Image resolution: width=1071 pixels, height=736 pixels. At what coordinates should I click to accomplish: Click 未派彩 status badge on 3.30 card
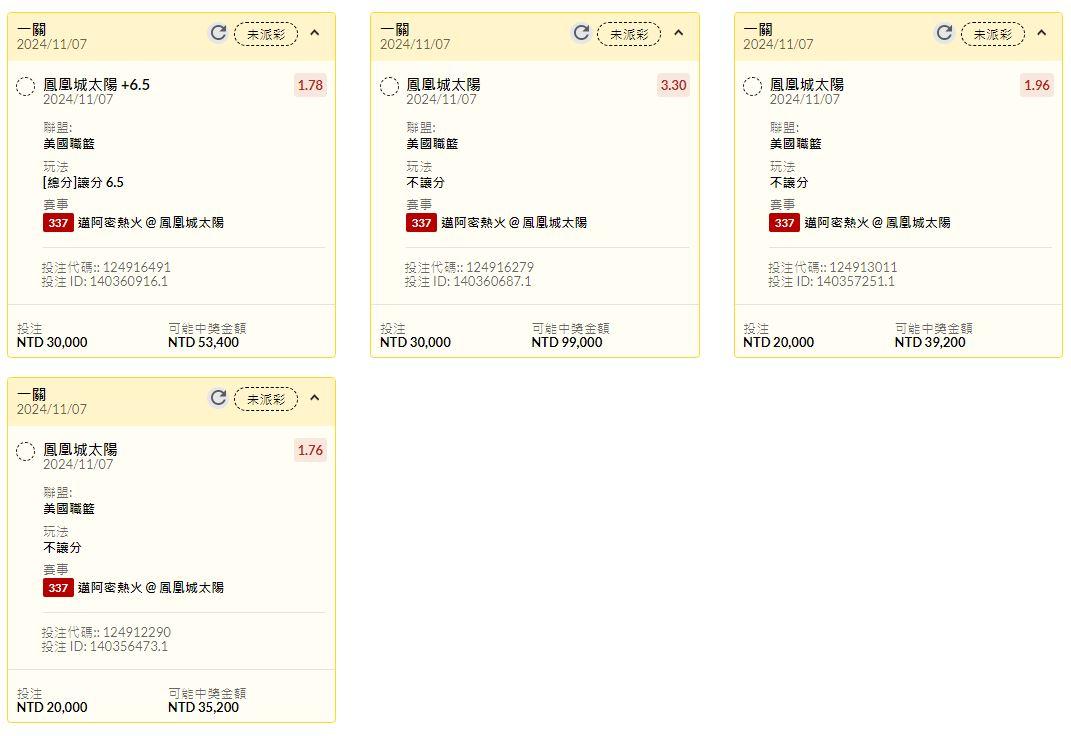point(629,33)
